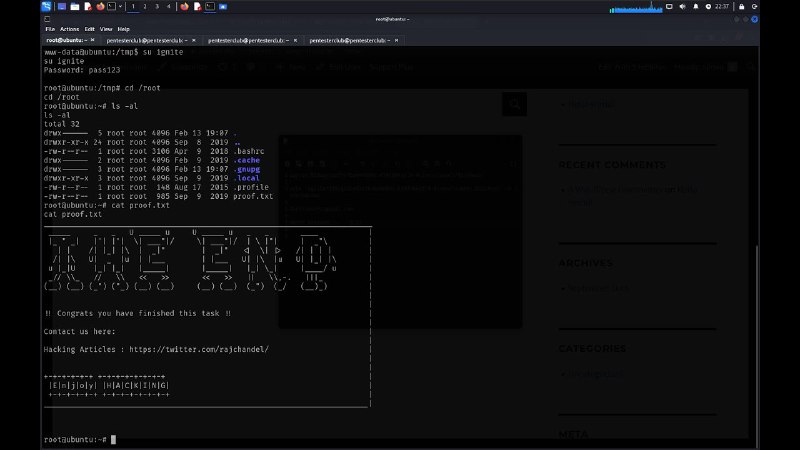Open the display settings tray icon

point(669,7)
